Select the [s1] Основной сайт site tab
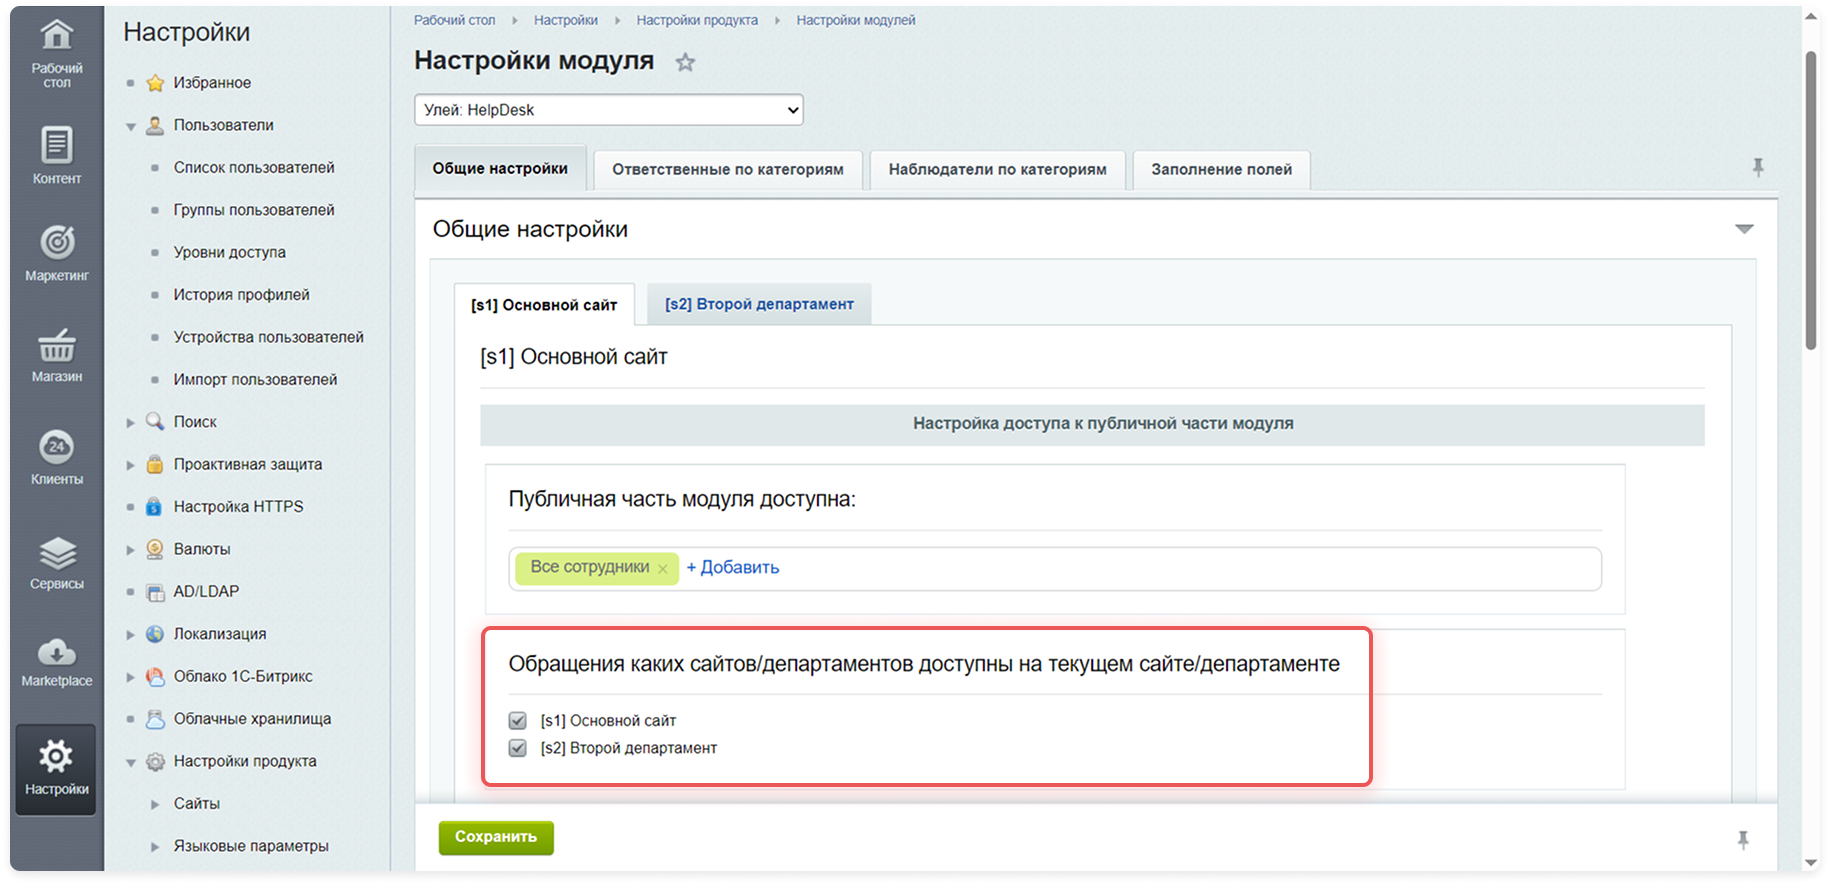This screenshot has height=885, width=1830. tap(544, 305)
